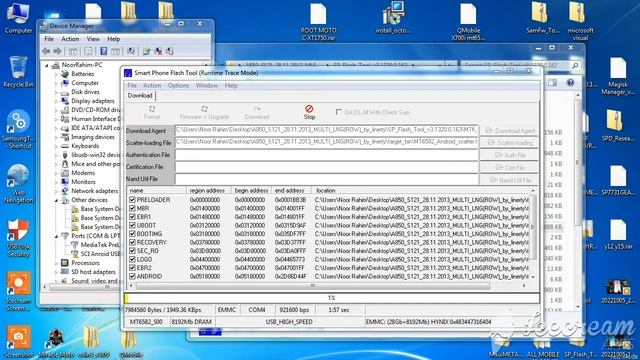
Task: Click the Download Agent button
Action: click(510, 131)
